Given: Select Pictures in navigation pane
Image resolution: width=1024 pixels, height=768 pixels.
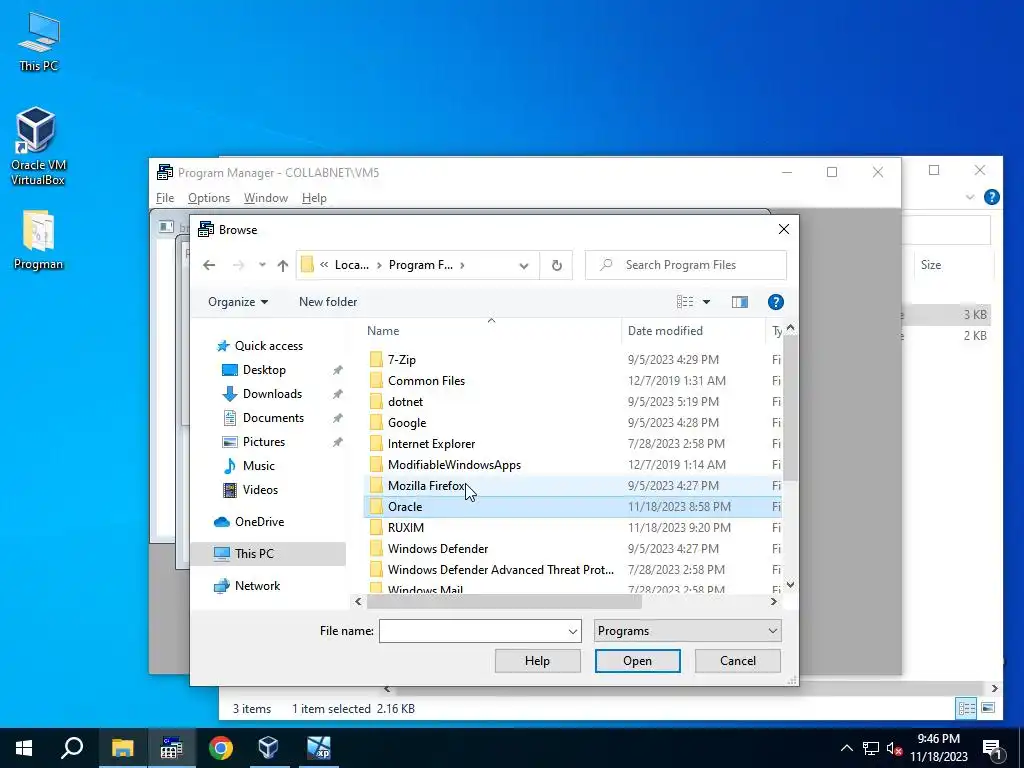Looking at the screenshot, I should tap(263, 442).
